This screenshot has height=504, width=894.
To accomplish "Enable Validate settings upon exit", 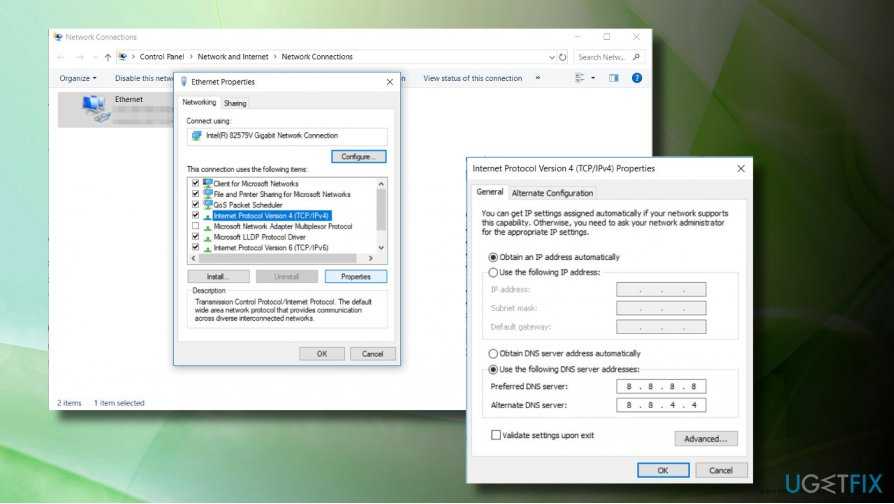I will (496, 435).
